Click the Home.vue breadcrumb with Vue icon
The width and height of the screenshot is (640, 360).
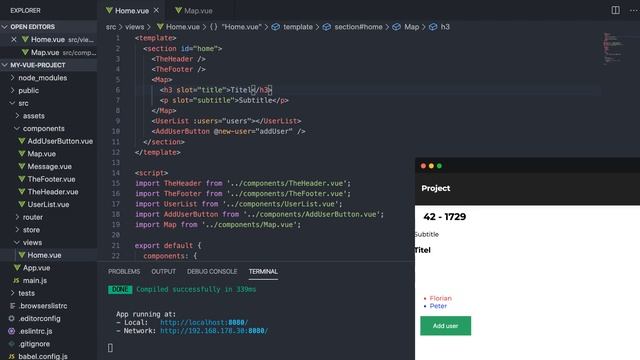[x=178, y=27]
